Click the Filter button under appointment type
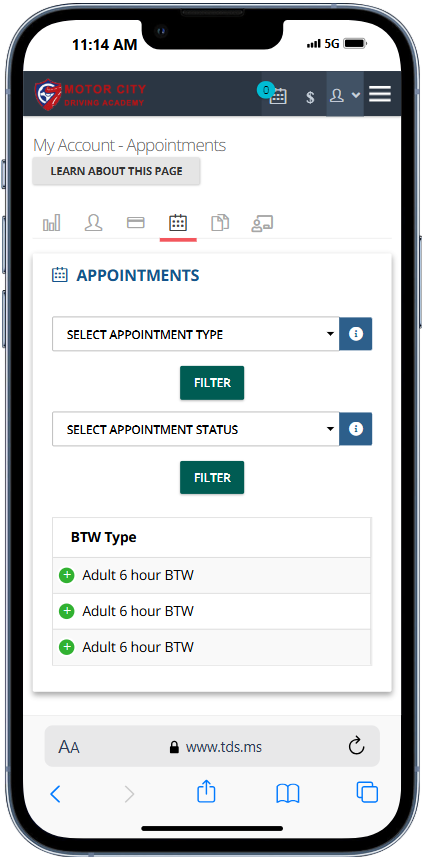The image size is (422, 857). point(212,383)
